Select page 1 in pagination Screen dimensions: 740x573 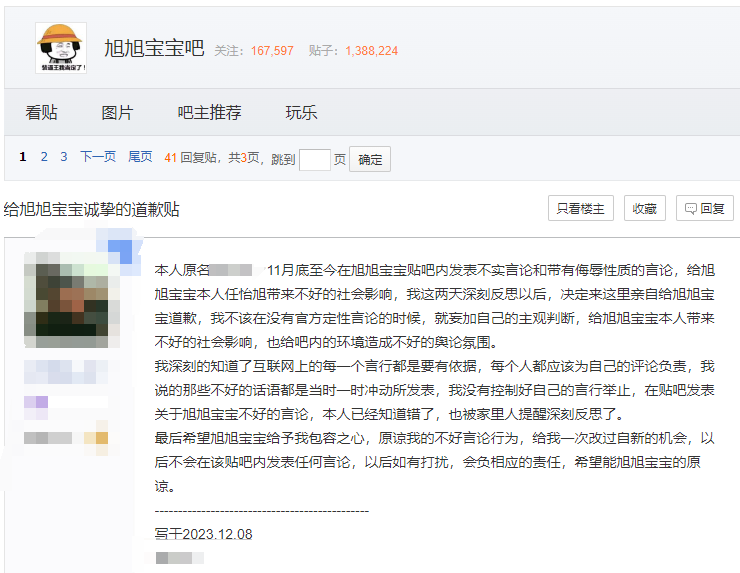tap(23, 157)
